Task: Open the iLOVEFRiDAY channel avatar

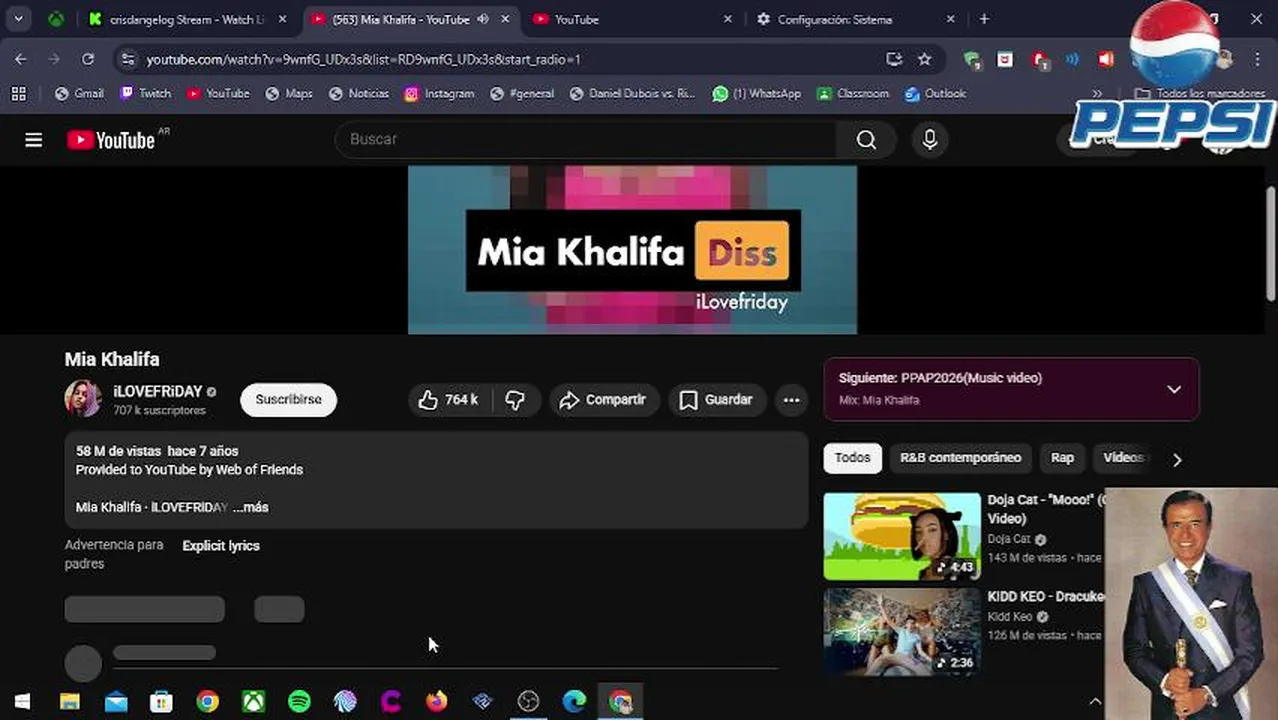Action: 83,399
